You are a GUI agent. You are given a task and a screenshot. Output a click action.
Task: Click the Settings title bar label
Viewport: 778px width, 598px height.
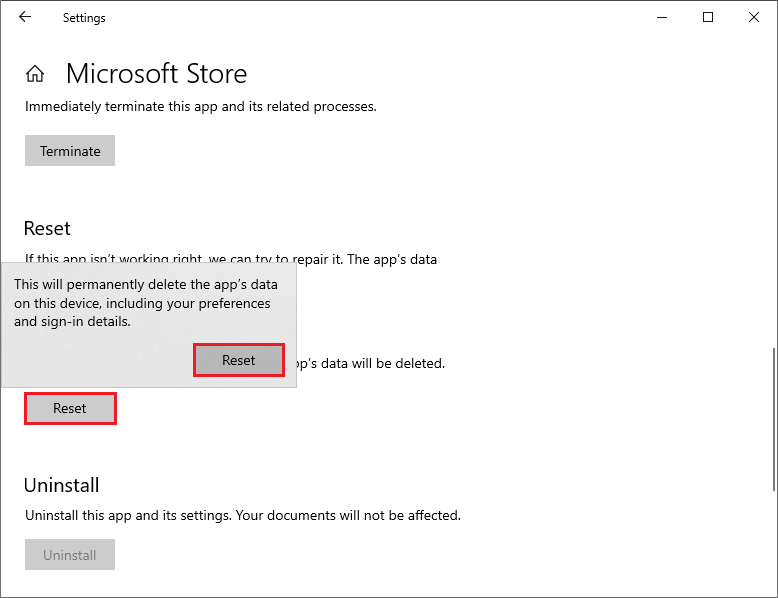84,18
